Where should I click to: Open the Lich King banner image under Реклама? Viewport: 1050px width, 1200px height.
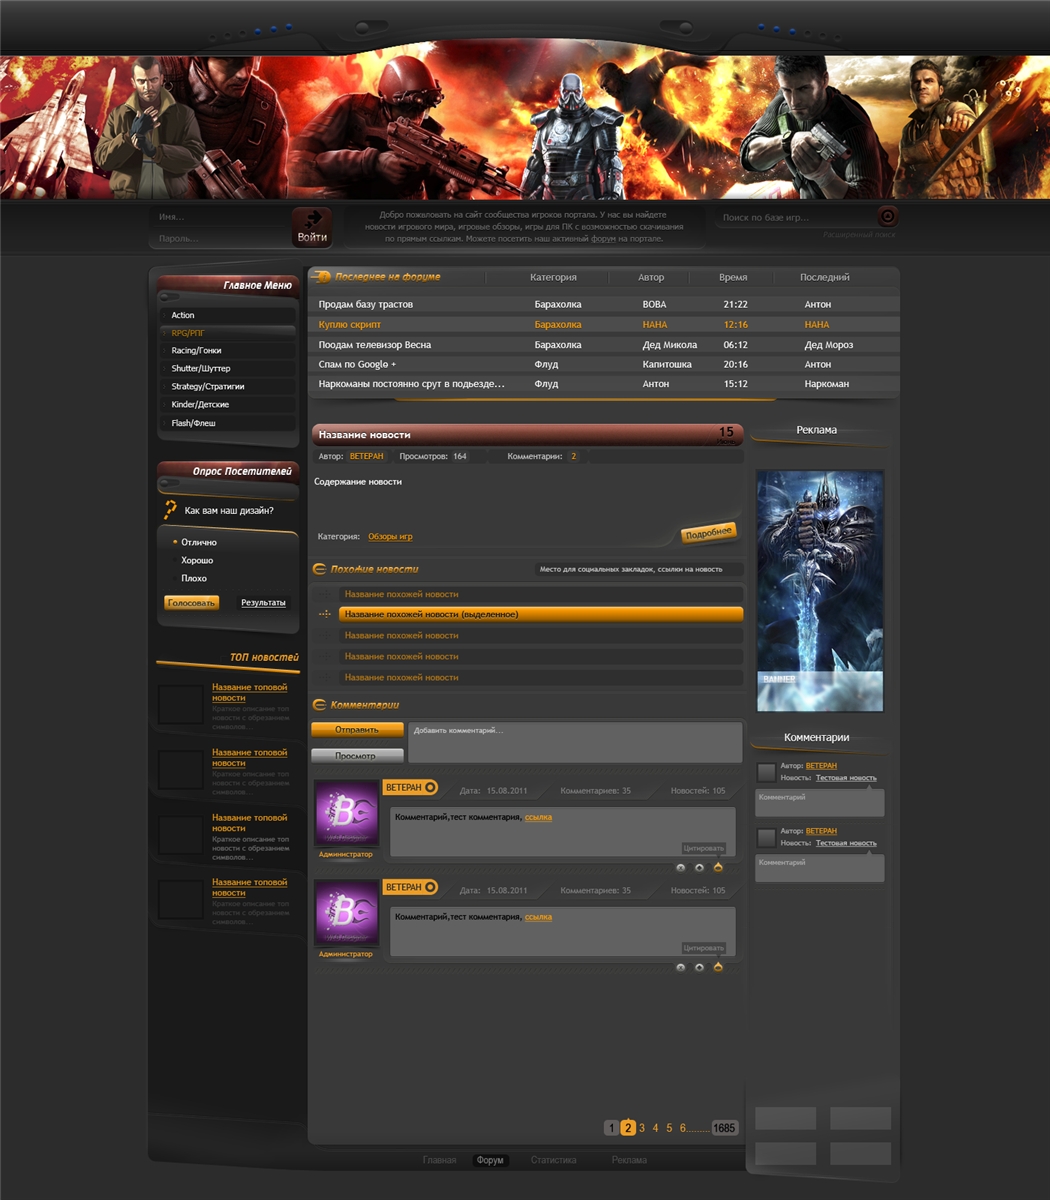point(820,591)
